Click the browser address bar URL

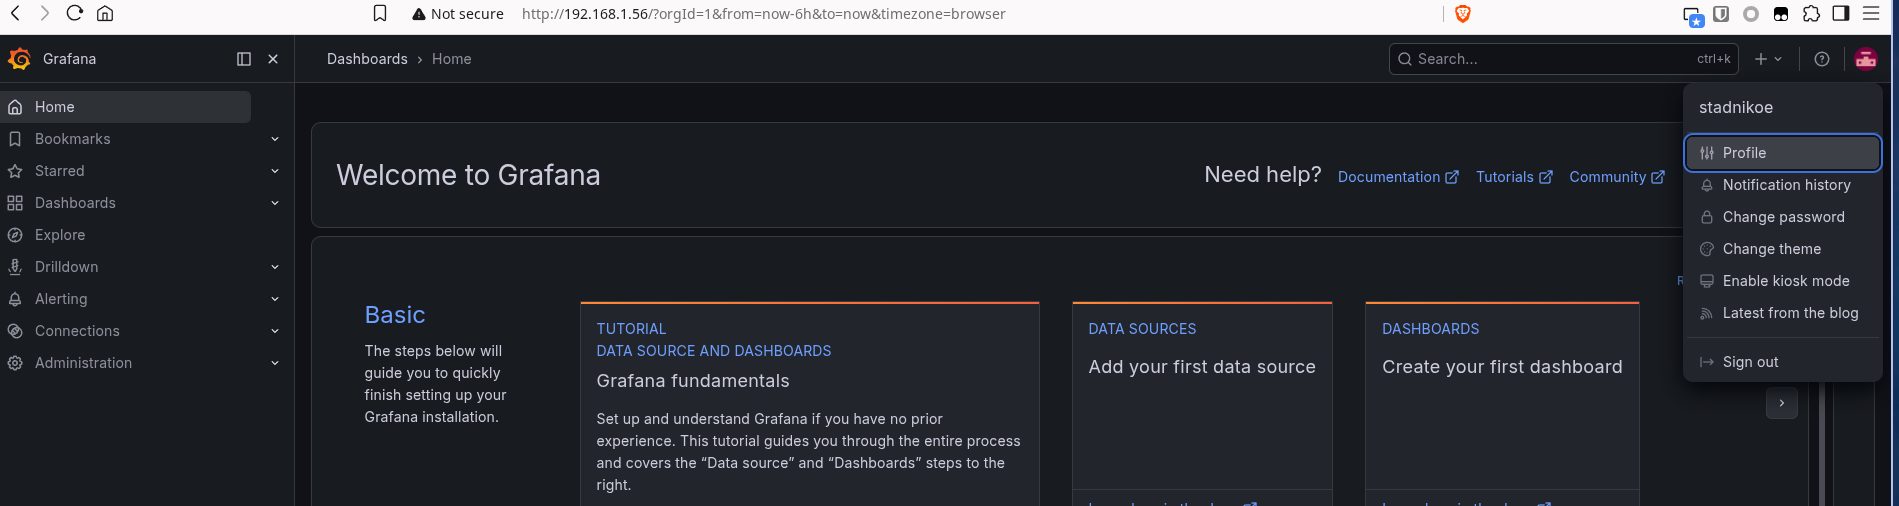[763, 14]
